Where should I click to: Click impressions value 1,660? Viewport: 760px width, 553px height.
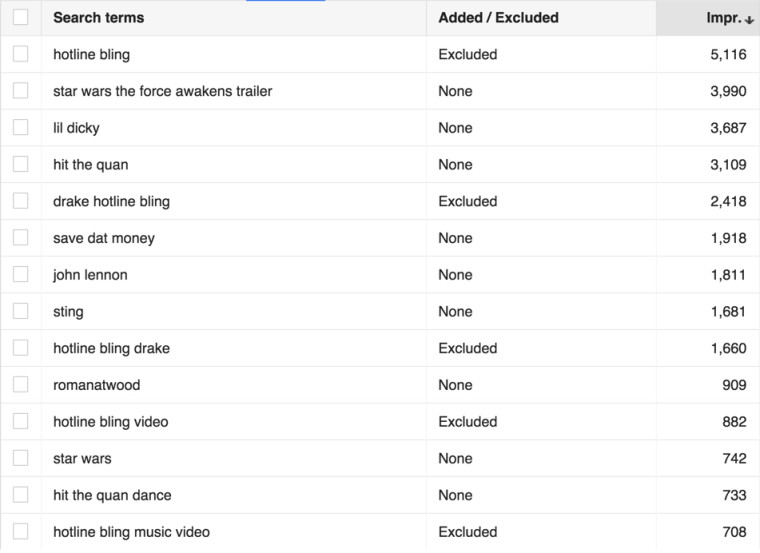728,348
